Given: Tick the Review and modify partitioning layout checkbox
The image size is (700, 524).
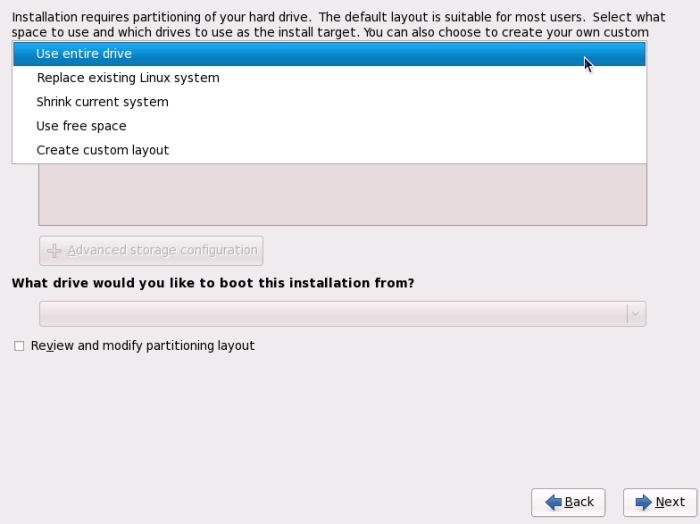Looking at the screenshot, I should tap(19, 346).
